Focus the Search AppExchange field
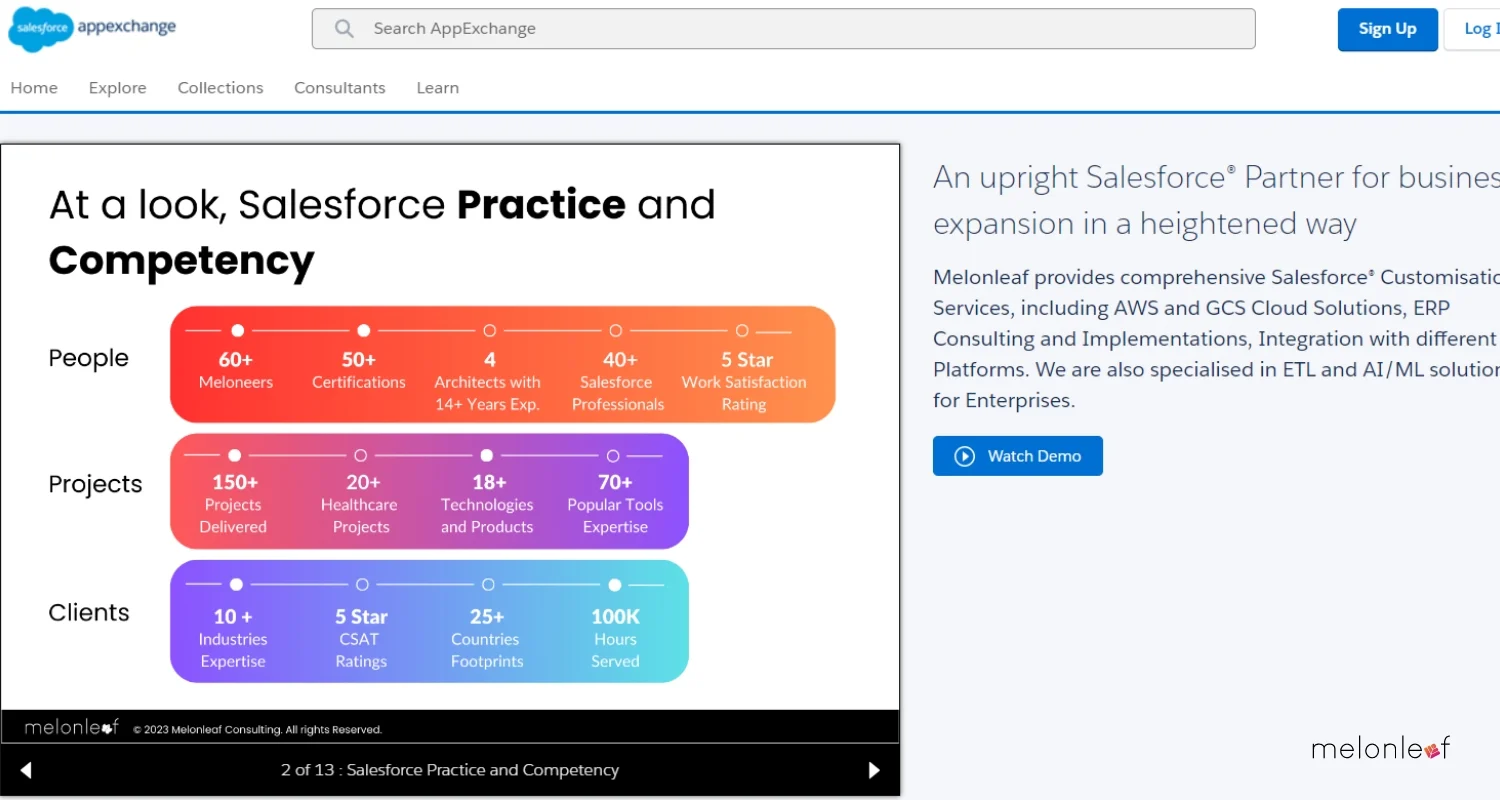 pyautogui.click(x=800, y=29)
